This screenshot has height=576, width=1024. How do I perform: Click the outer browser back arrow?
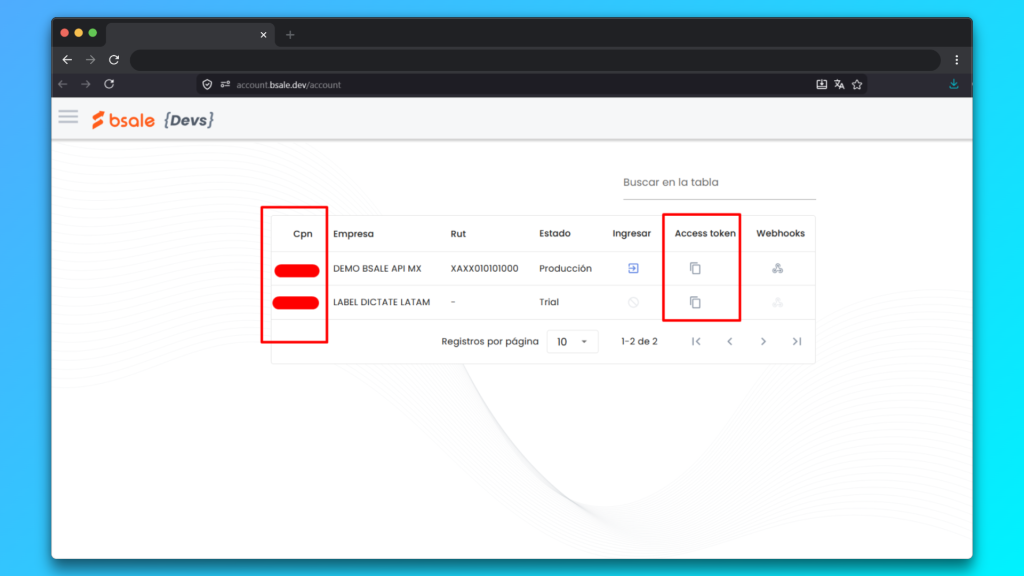tap(67, 60)
